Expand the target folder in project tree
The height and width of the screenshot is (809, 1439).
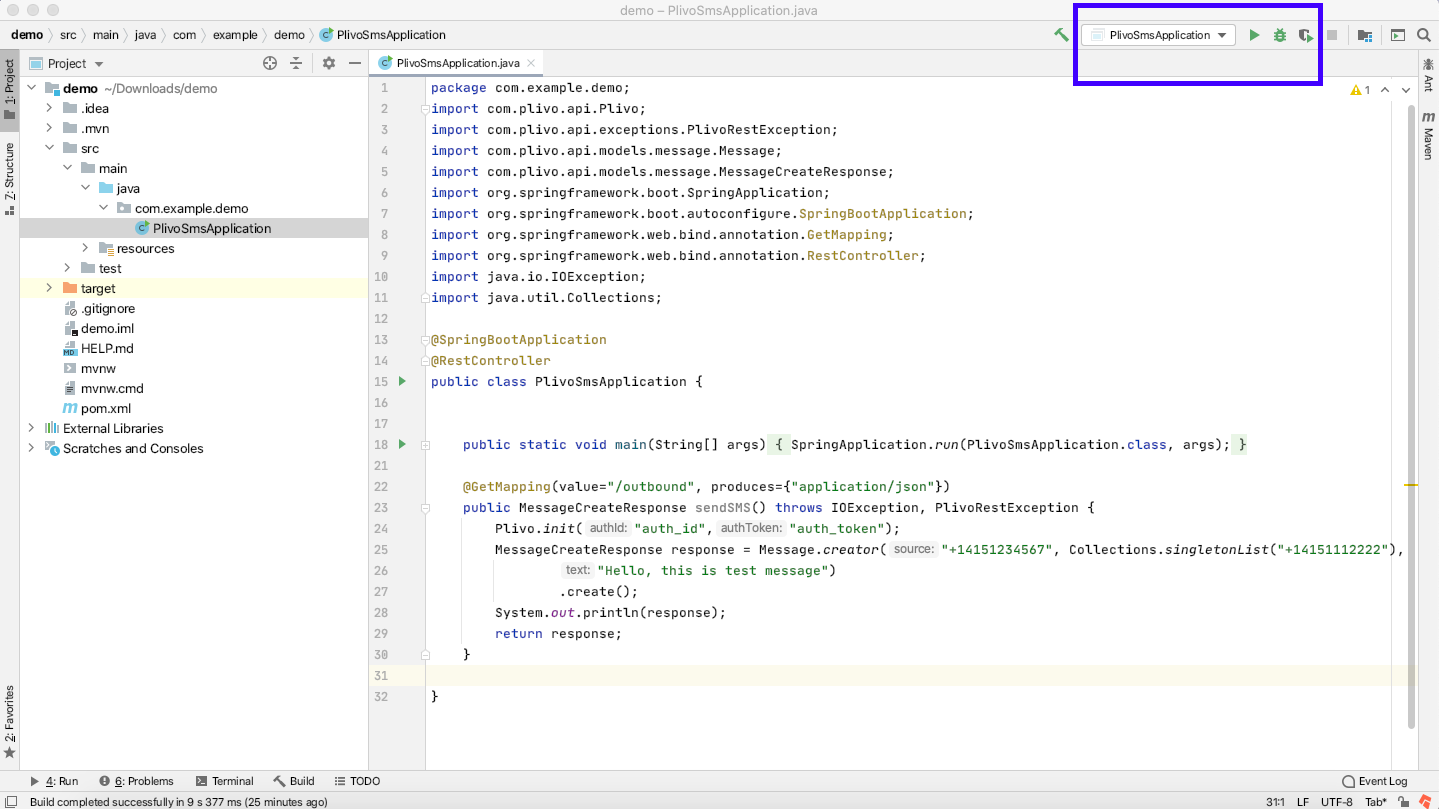[x=49, y=288]
